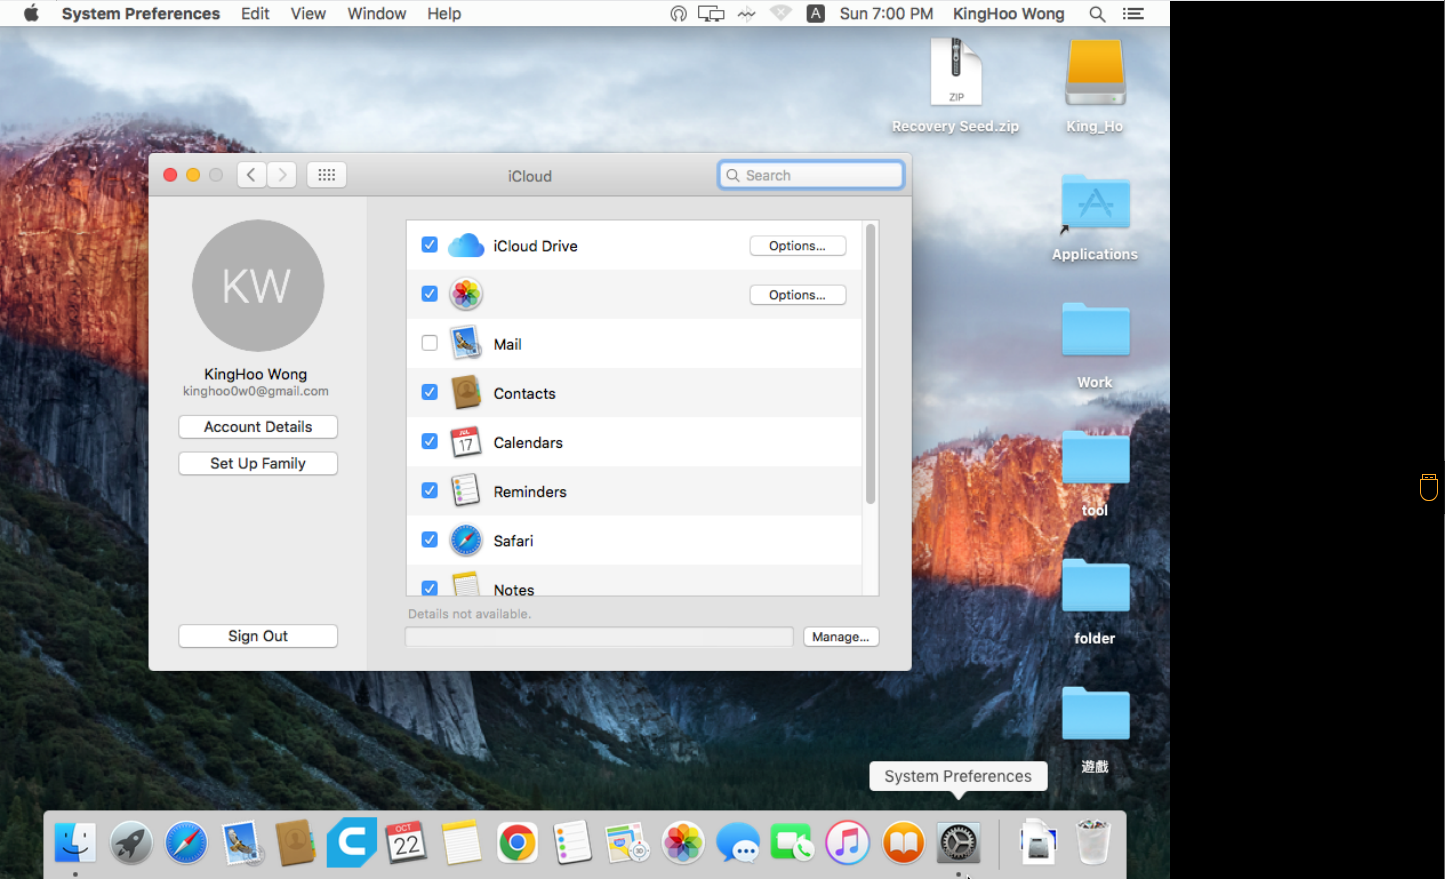Click the KW account avatar

258,286
